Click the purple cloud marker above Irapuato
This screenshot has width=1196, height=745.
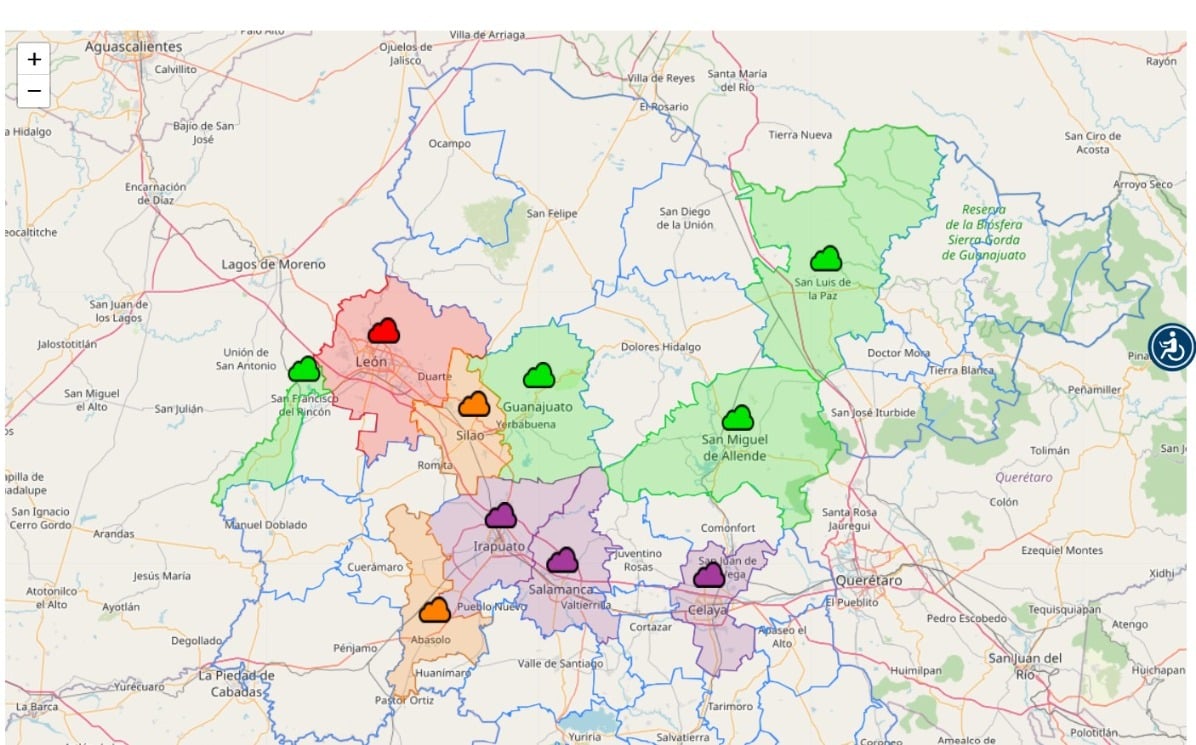point(500,516)
